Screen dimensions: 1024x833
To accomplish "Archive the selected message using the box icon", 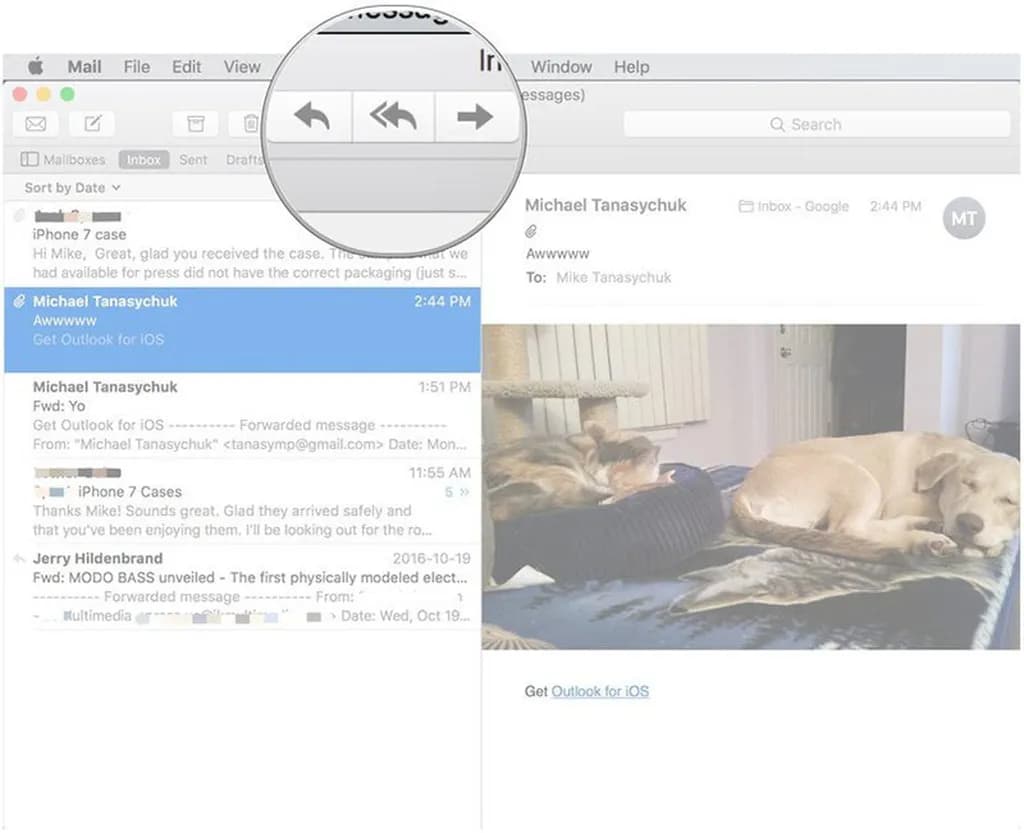I will pos(195,124).
